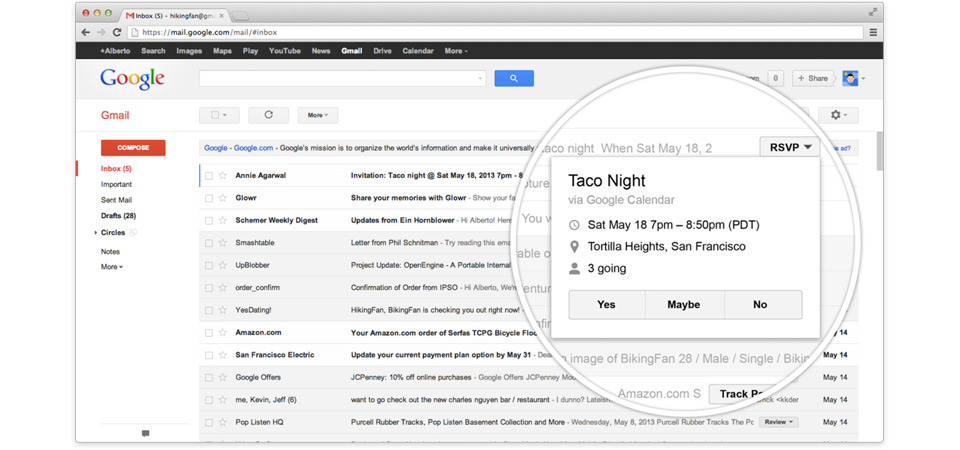Star the order_confirm email
The image size is (960, 450).
[223, 288]
